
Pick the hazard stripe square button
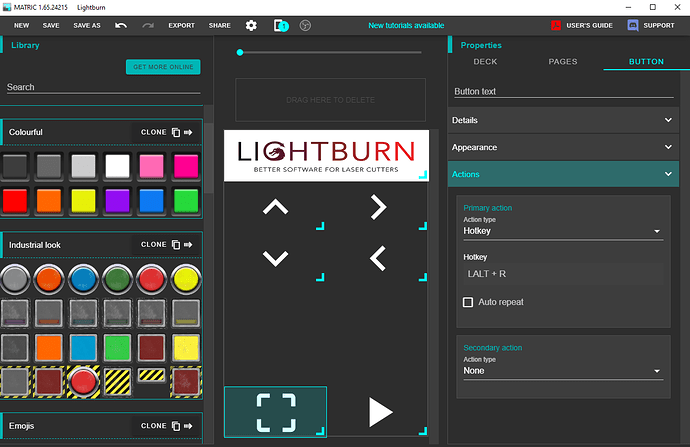(117, 381)
